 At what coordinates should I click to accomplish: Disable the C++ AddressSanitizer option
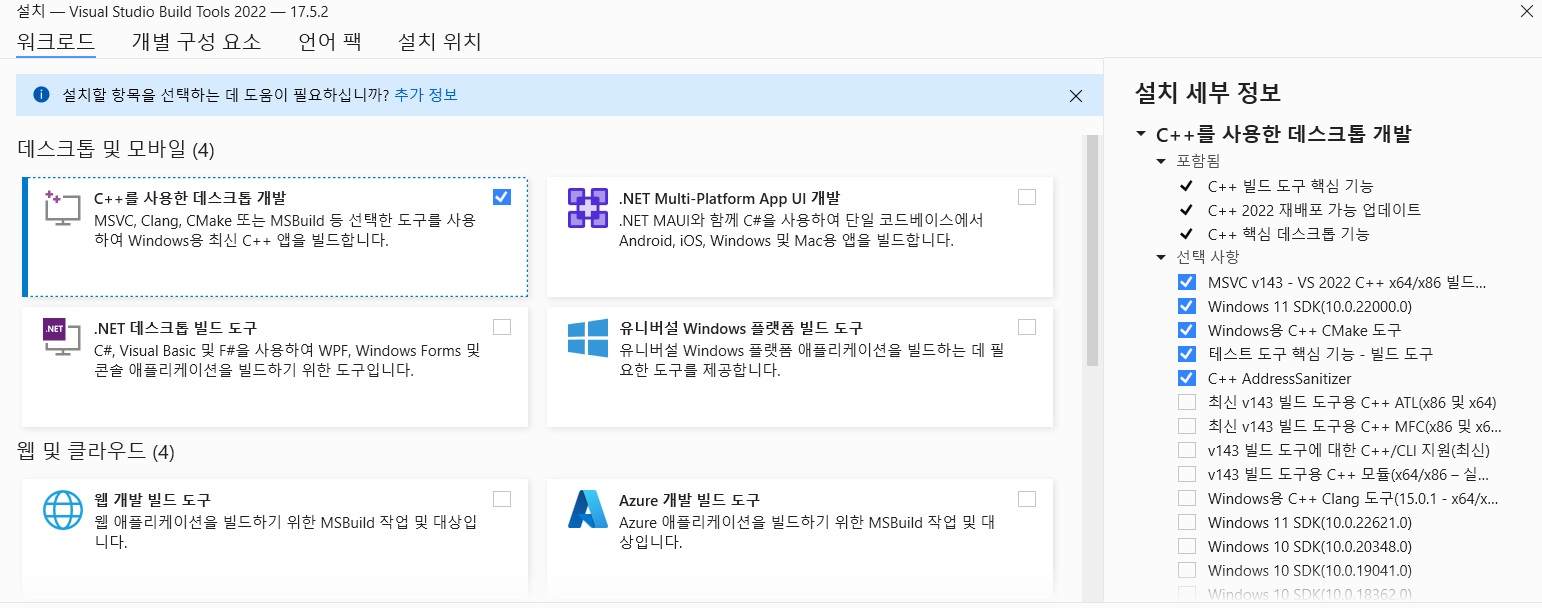tap(1187, 378)
